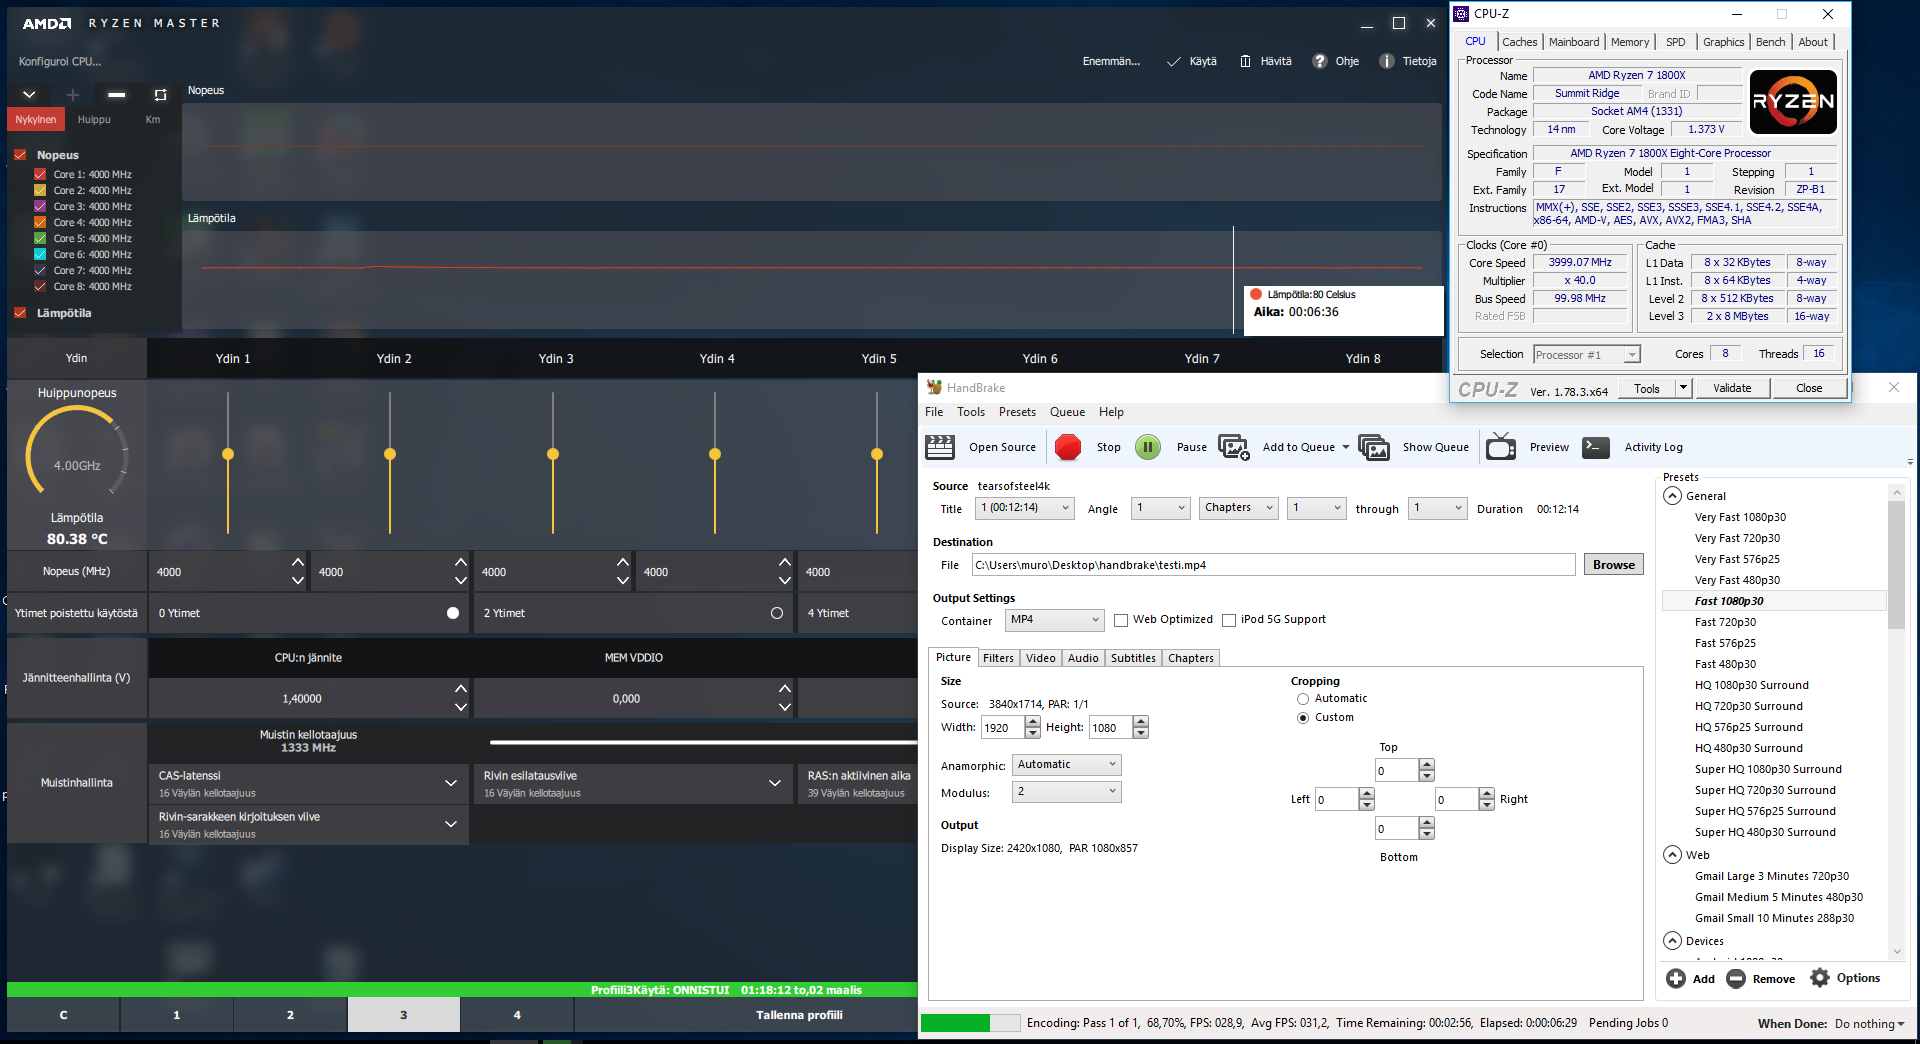Select the 2 Ytimet radio option
Viewport: 1920px width, 1044px height.
[x=777, y=613]
